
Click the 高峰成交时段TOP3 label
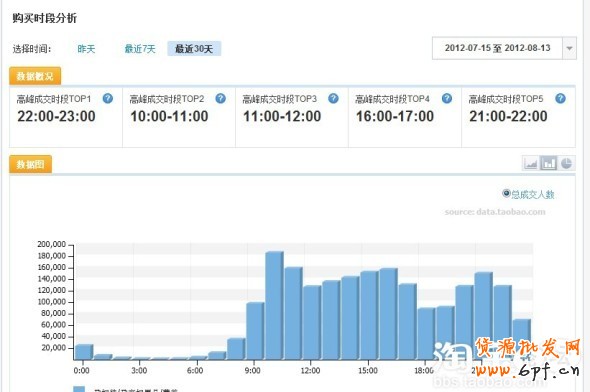tap(280, 99)
